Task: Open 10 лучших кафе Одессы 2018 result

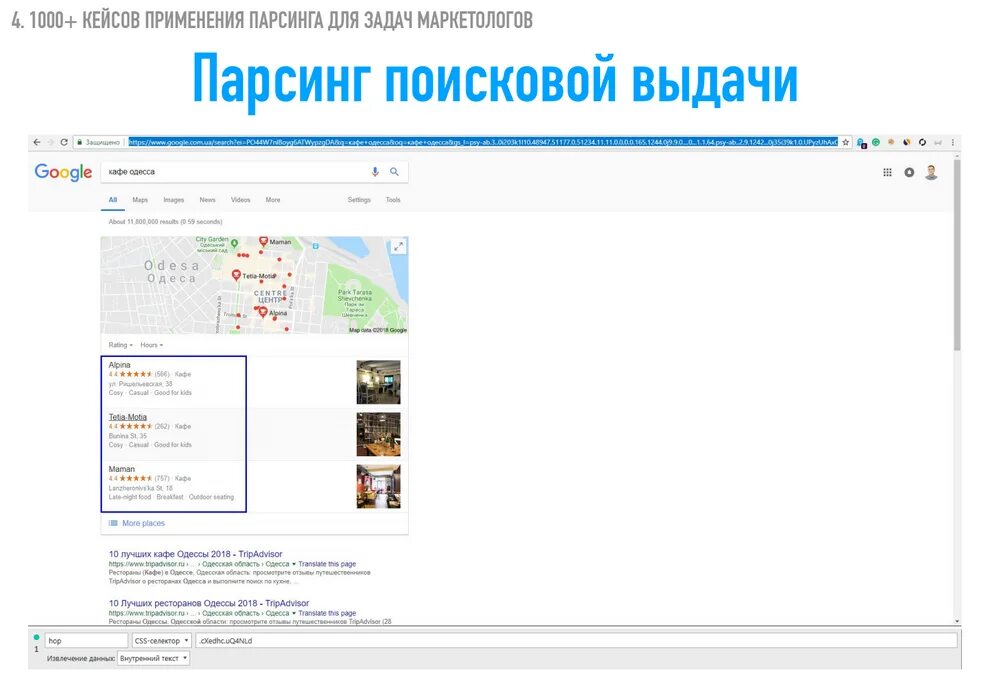Action: pos(196,554)
